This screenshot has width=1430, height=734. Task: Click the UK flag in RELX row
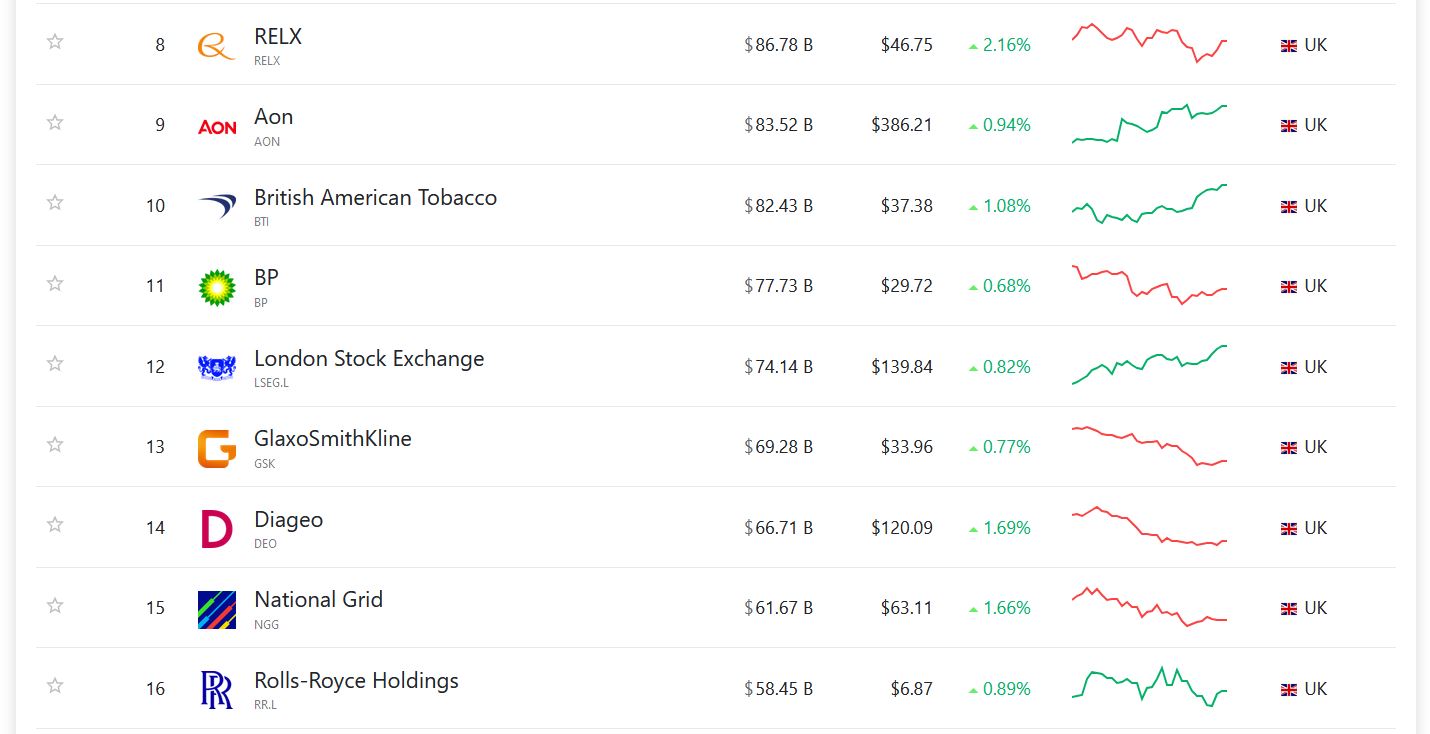[1289, 46]
